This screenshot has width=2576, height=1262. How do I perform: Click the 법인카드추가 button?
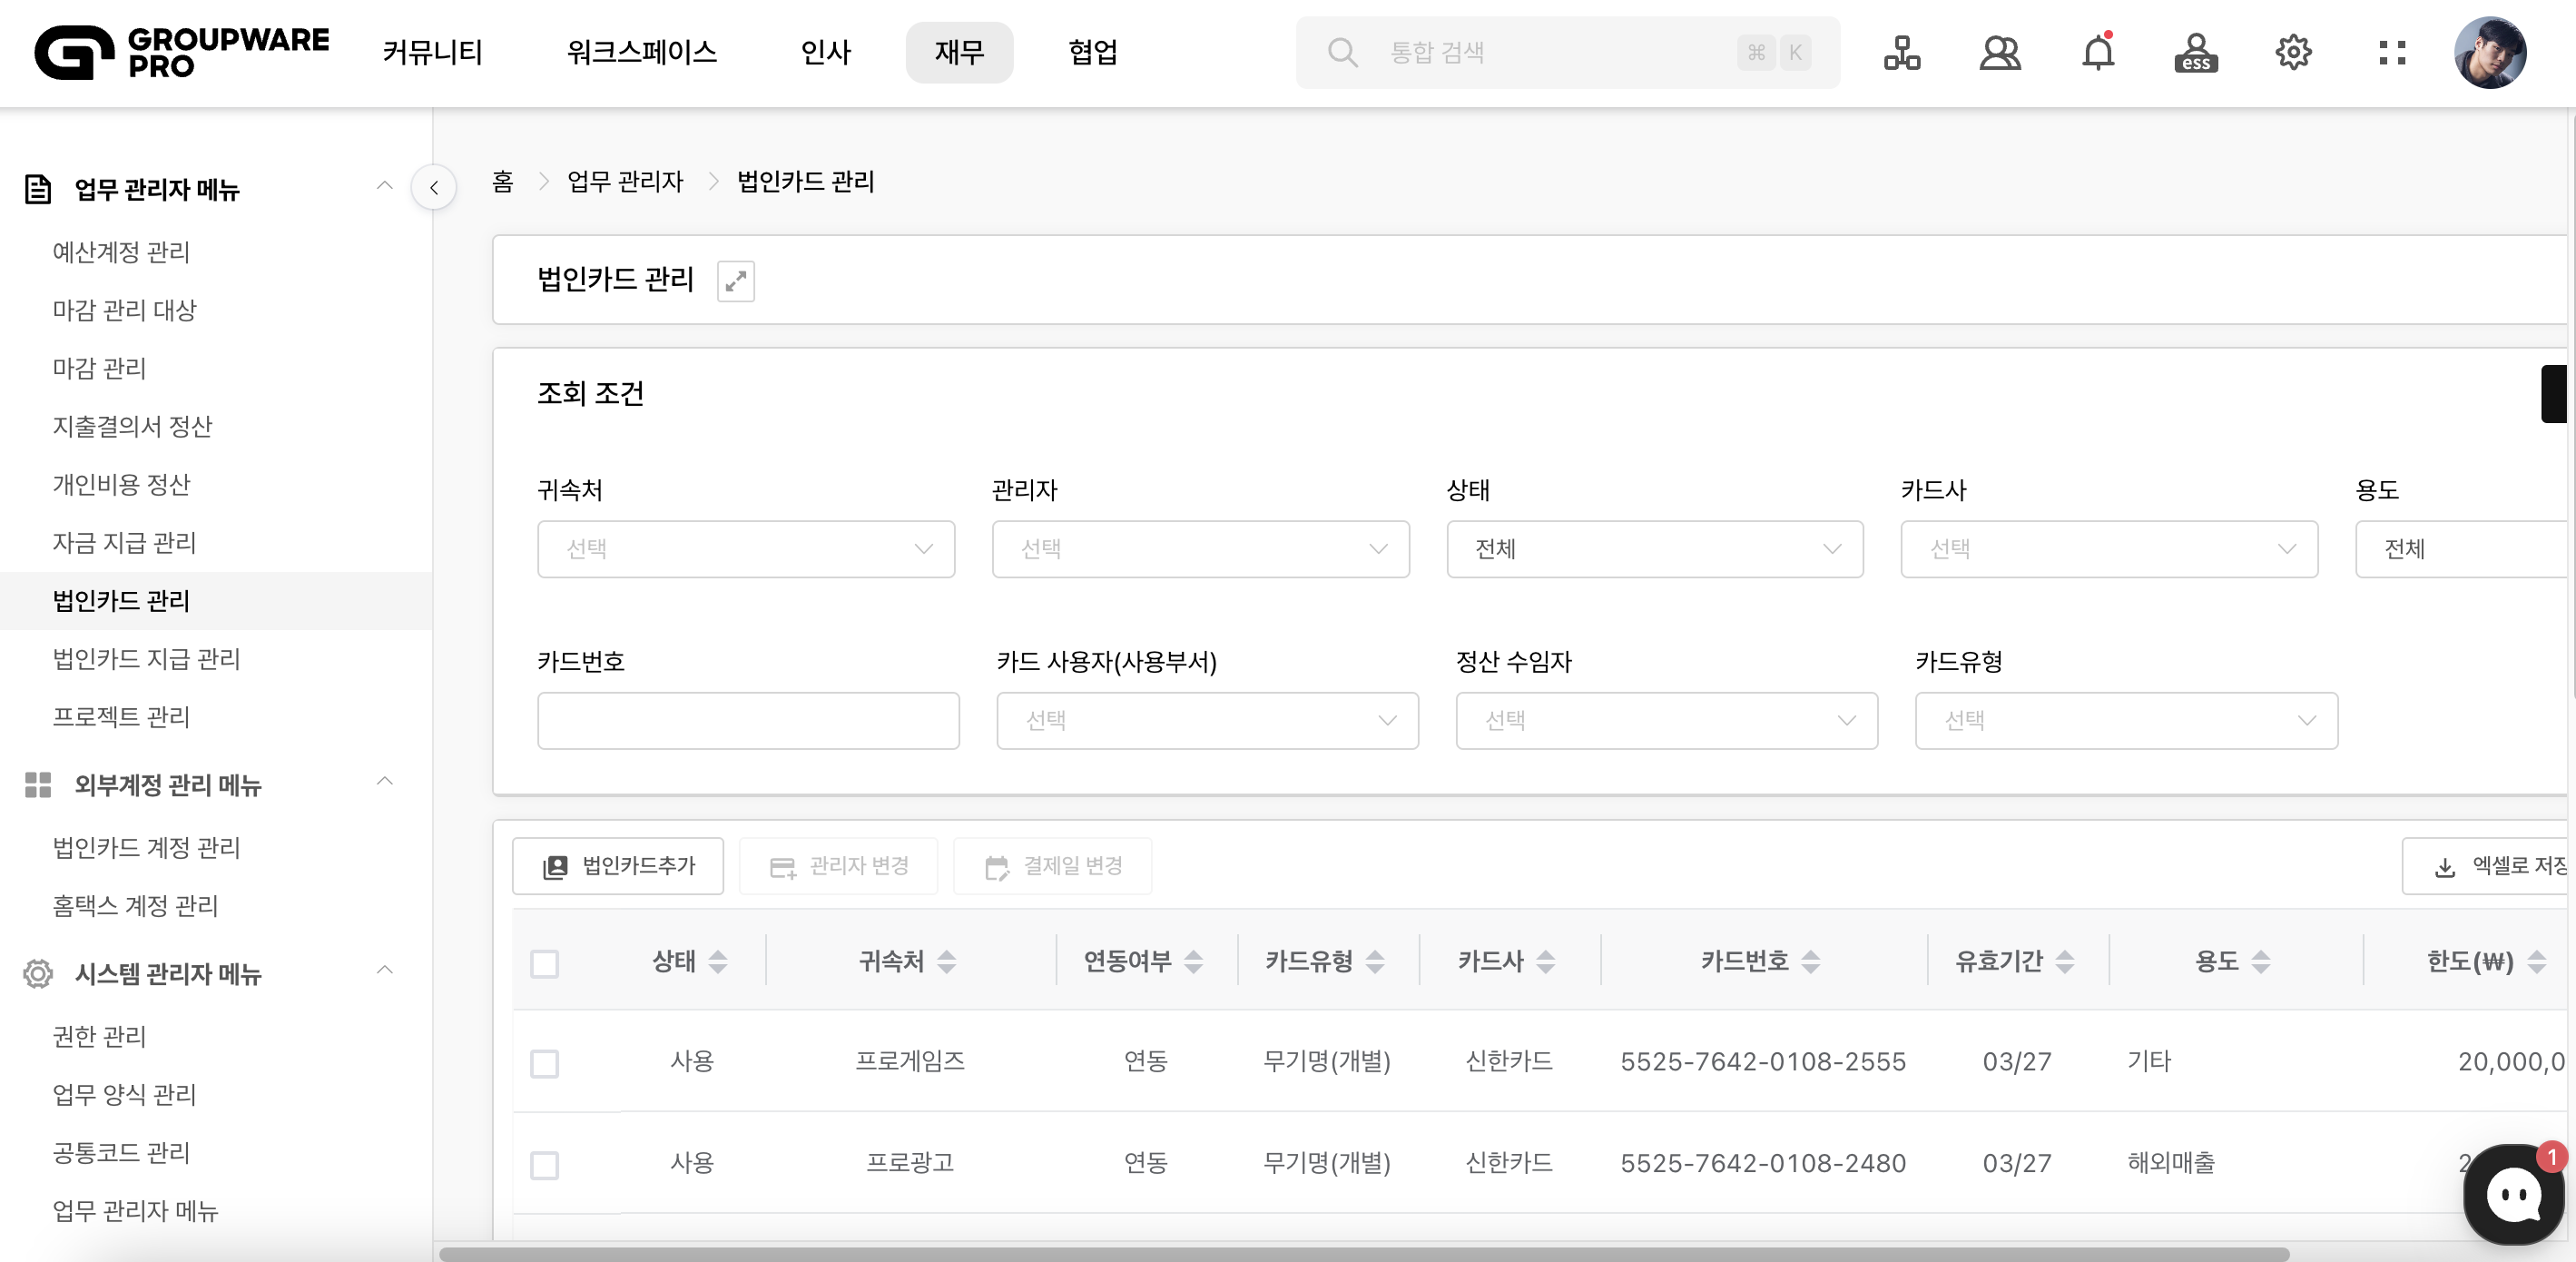coord(618,866)
